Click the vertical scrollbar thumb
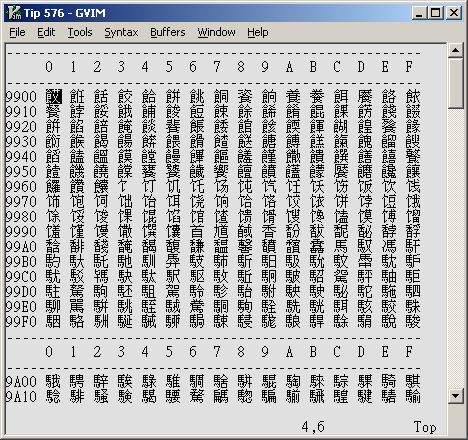Viewport: 468px width, 440px height. pos(455,83)
